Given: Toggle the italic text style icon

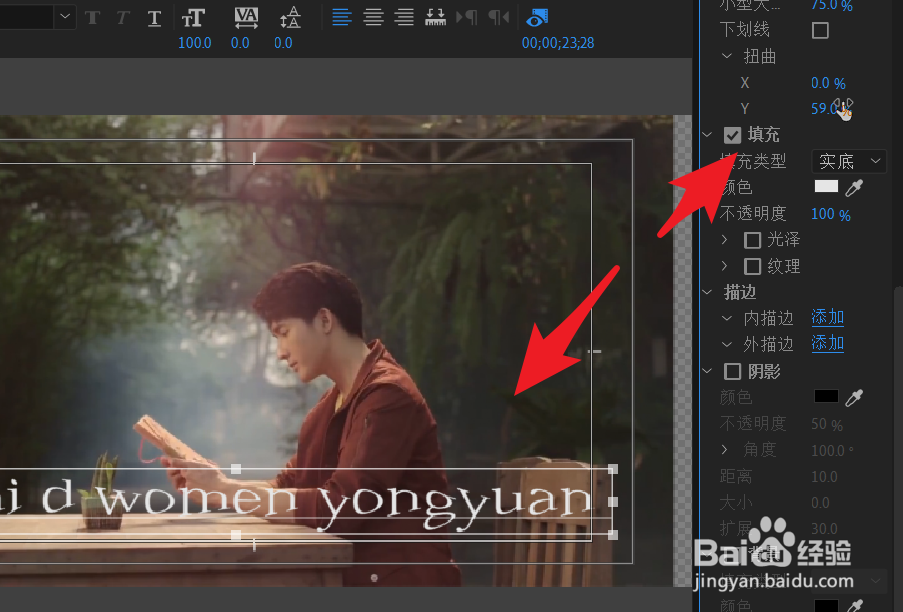Looking at the screenshot, I should tap(122, 18).
